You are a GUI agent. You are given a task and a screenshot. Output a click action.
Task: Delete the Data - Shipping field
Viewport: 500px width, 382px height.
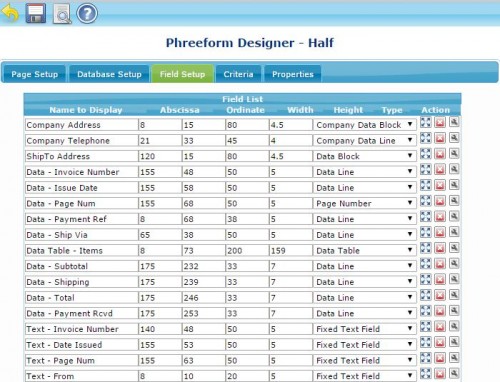click(x=440, y=279)
